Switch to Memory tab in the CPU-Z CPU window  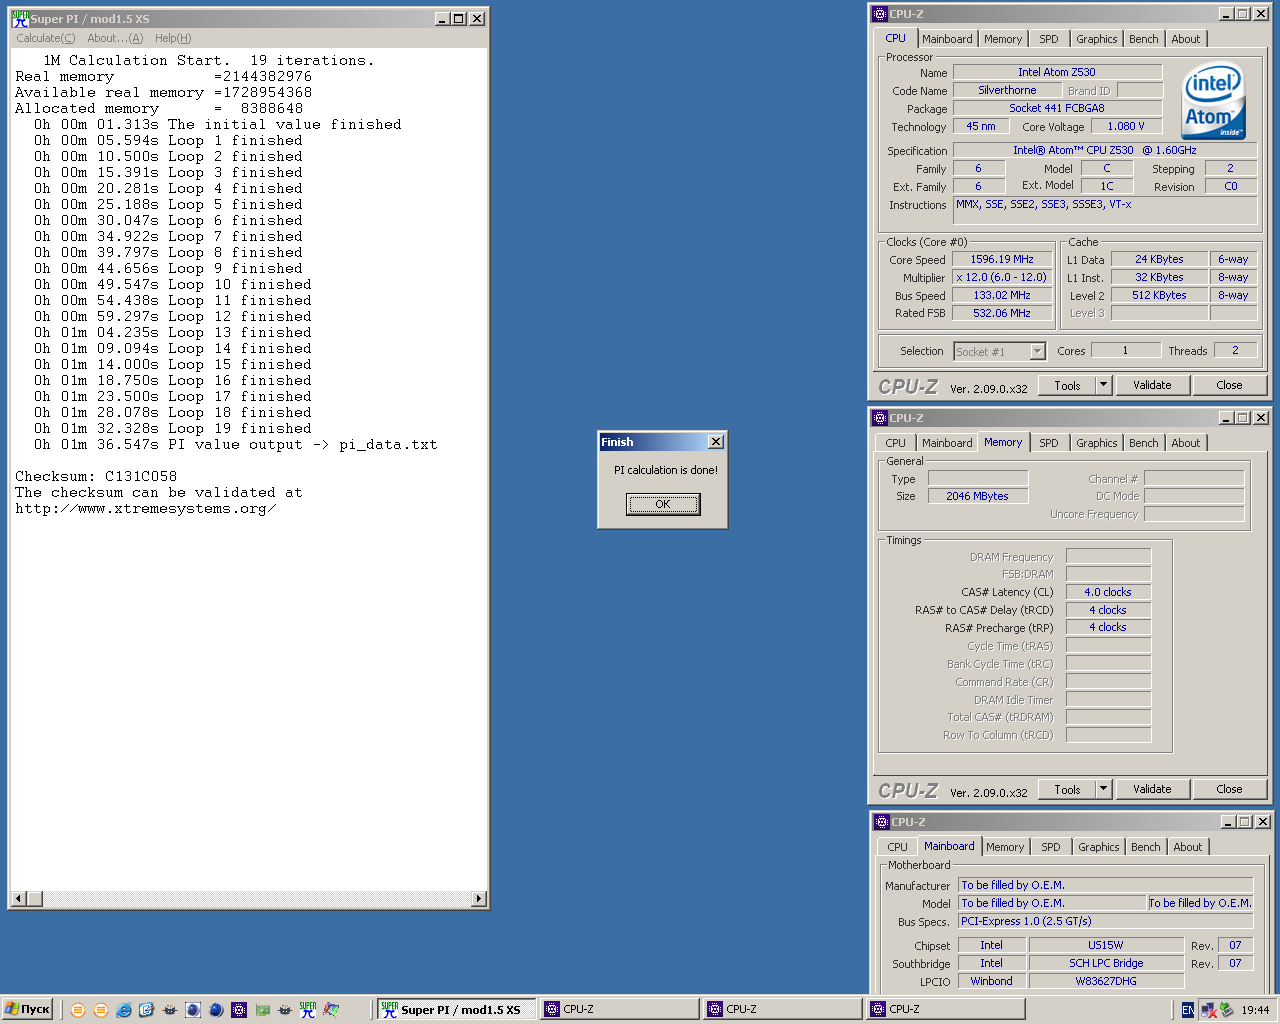click(1003, 39)
